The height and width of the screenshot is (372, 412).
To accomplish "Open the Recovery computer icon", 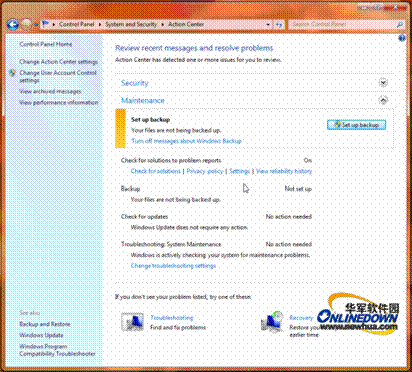I will click(x=272, y=321).
